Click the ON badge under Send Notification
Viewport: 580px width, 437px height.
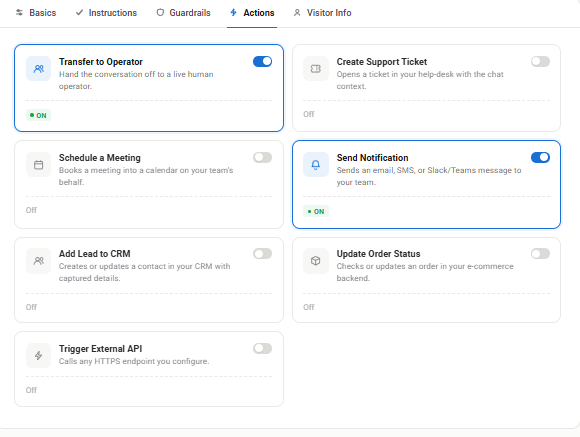pyautogui.click(x=316, y=212)
